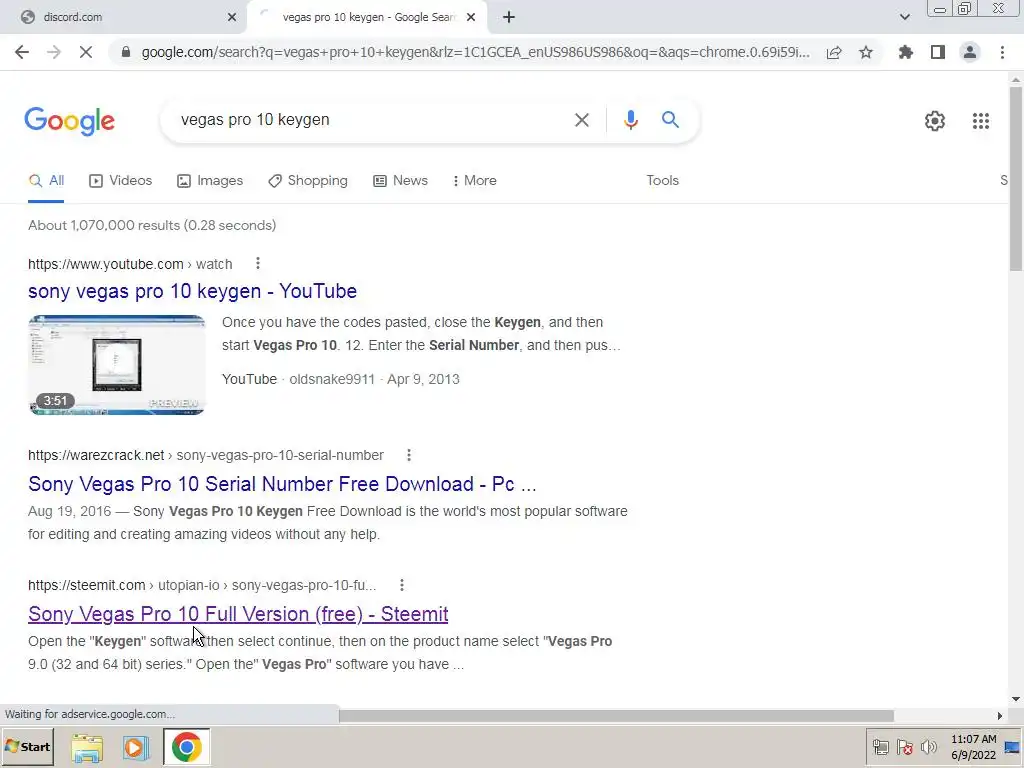Open Sony Vegas Pro 10 Full Version Steemit link
This screenshot has width=1024, height=768.
click(238, 614)
